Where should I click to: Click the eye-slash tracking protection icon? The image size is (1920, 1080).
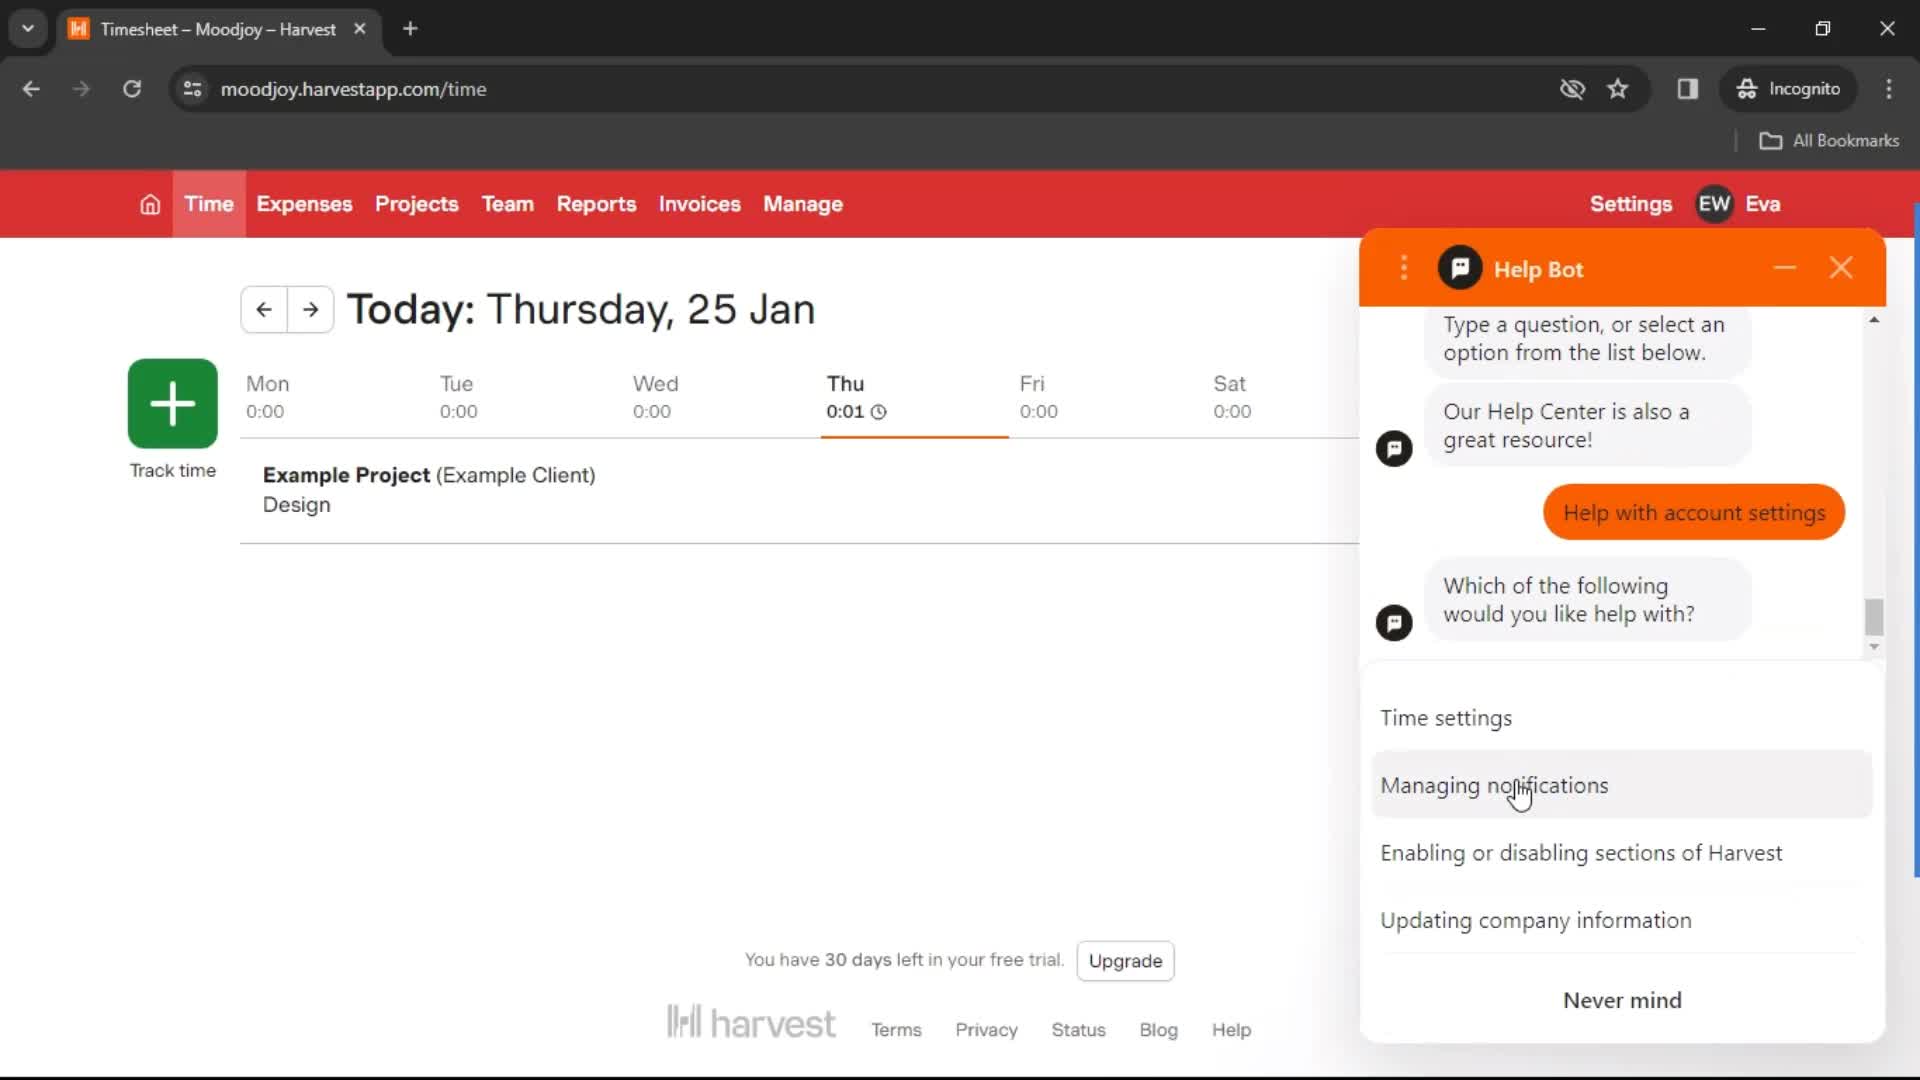pos(1572,89)
